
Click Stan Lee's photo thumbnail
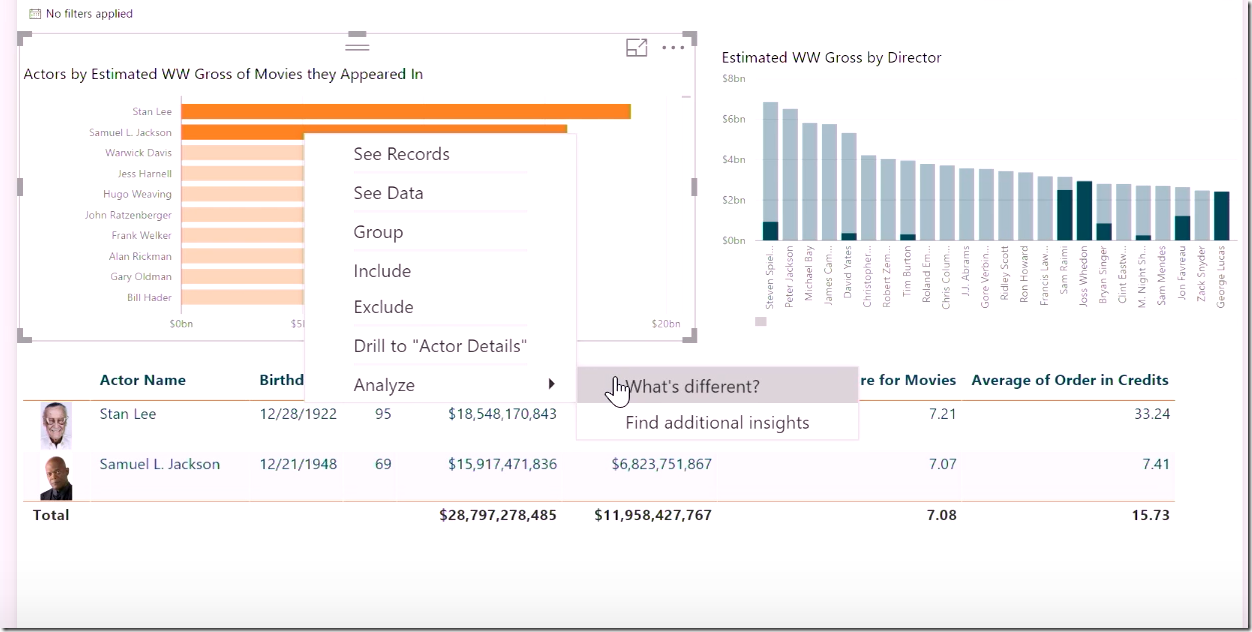pyautogui.click(x=56, y=425)
